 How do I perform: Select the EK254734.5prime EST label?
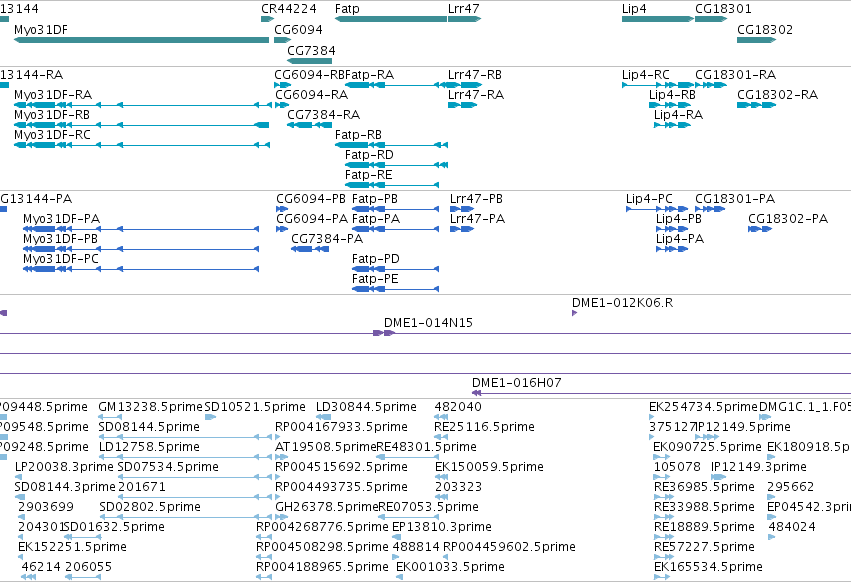tap(703, 407)
